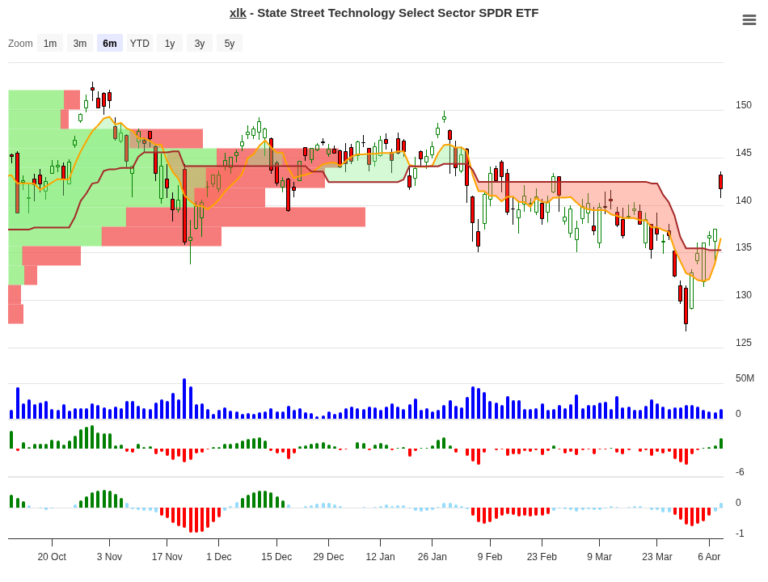The image size is (768, 582).
Task: Switch zoom to YTD
Action: tap(140, 44)
